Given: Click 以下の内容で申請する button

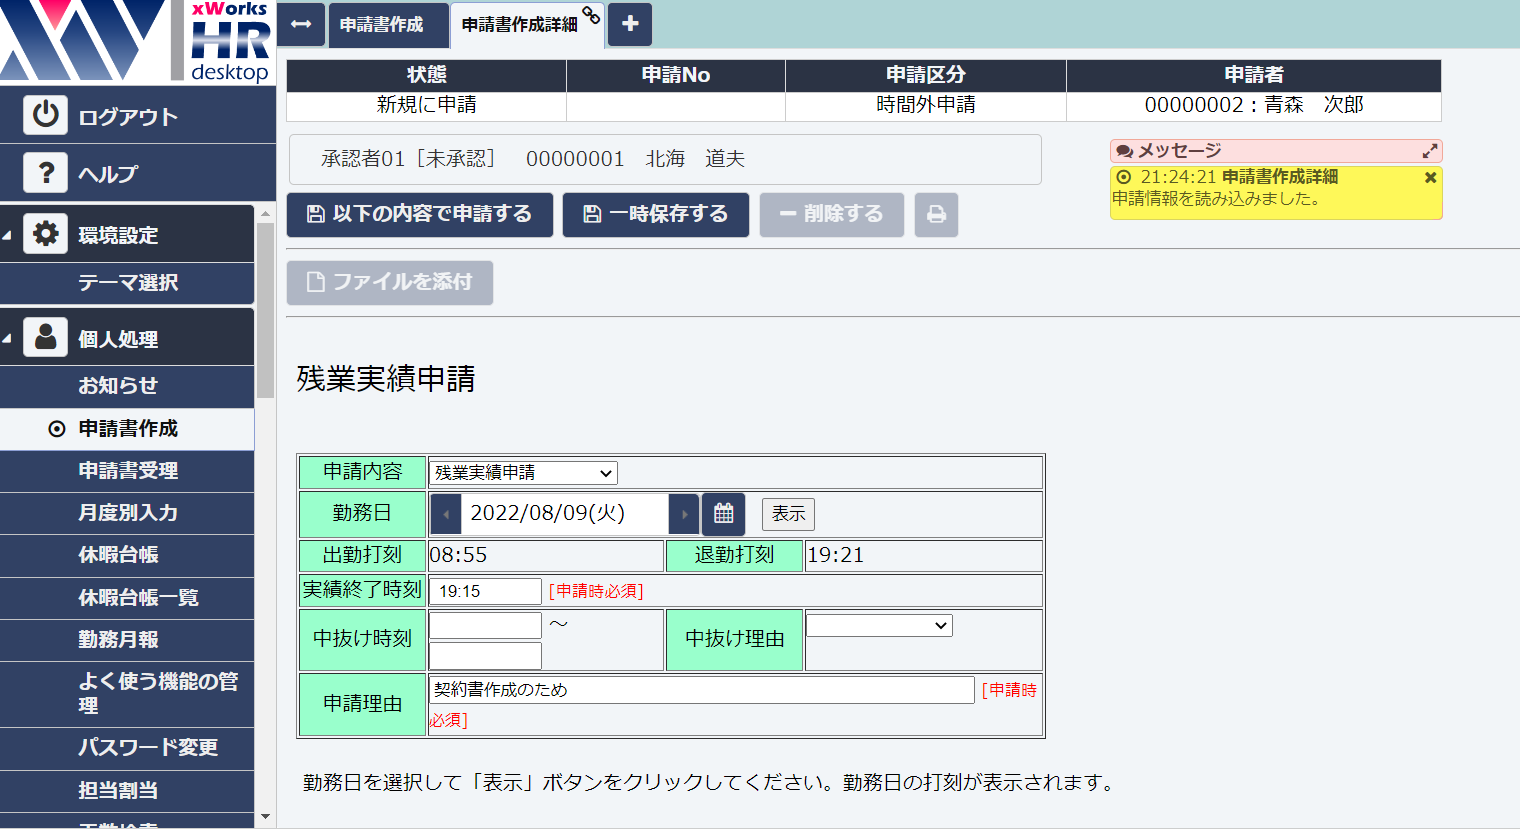Looking at the screenshot, I should 420,215.
